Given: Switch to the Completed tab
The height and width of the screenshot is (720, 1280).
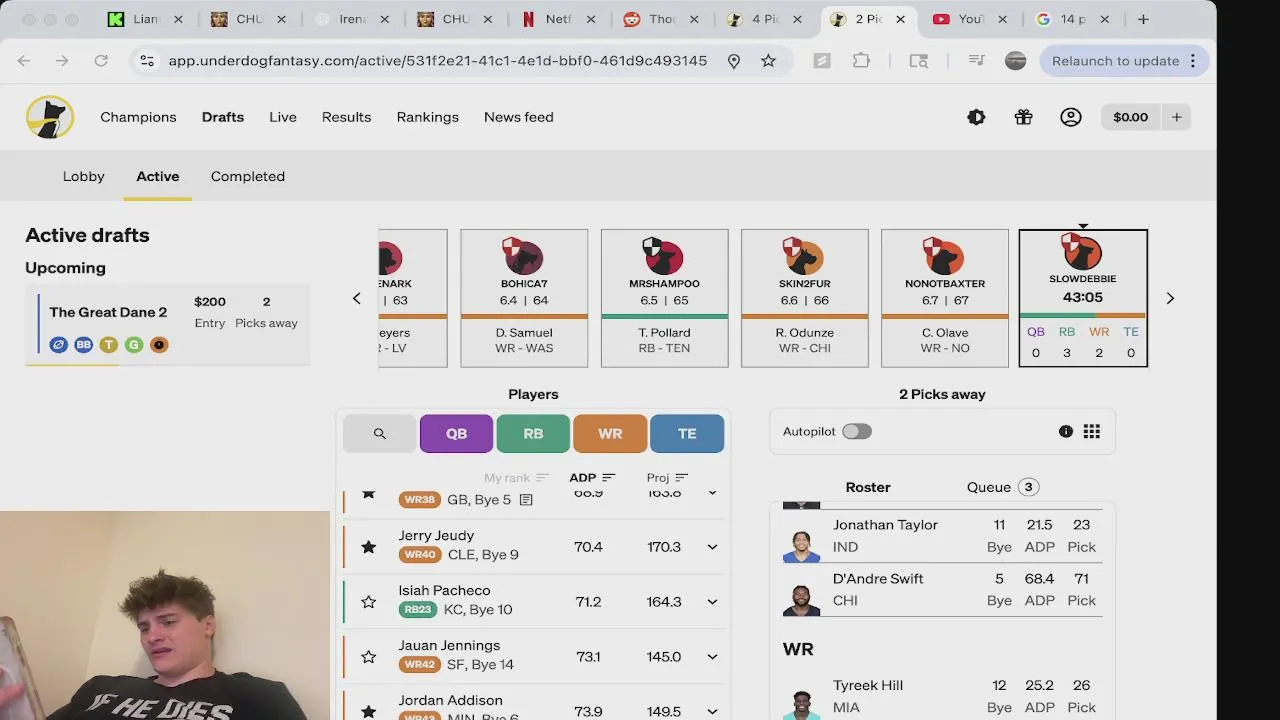Looking at the screenshot, I should coord(248,176).
